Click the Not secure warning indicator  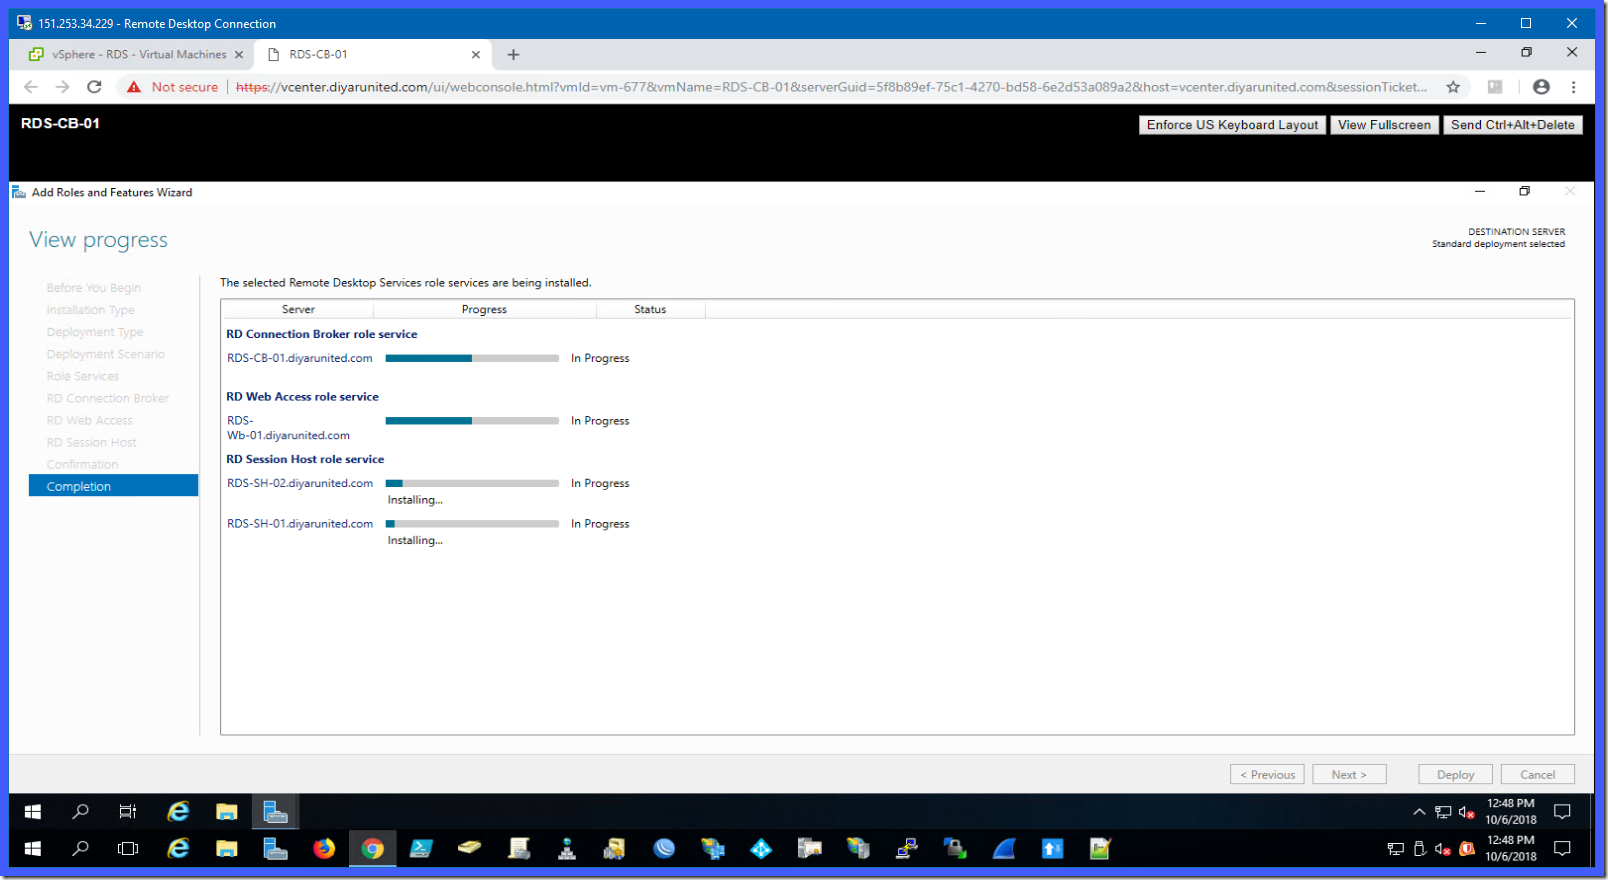[173, 87]
